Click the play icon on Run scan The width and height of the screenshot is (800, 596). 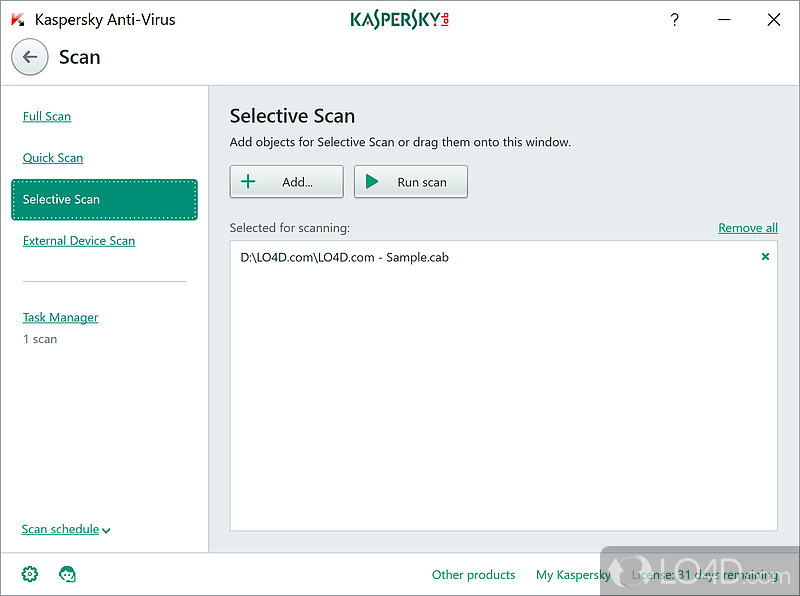coord(372,182)
